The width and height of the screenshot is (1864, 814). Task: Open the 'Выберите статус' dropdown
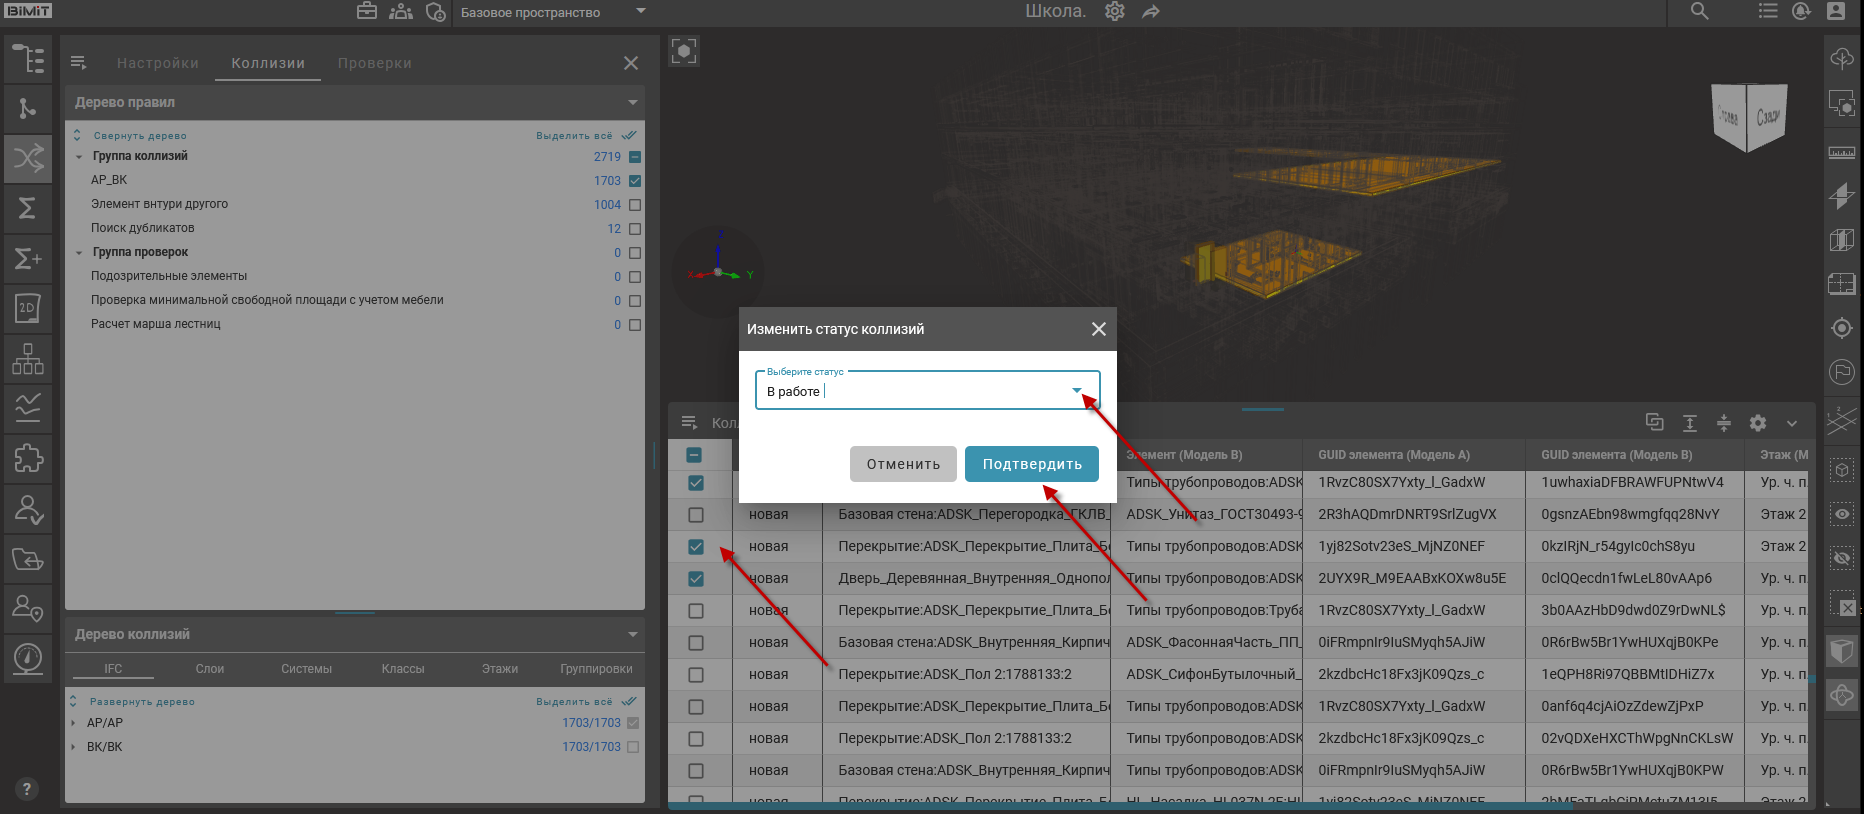(1076, 391)
